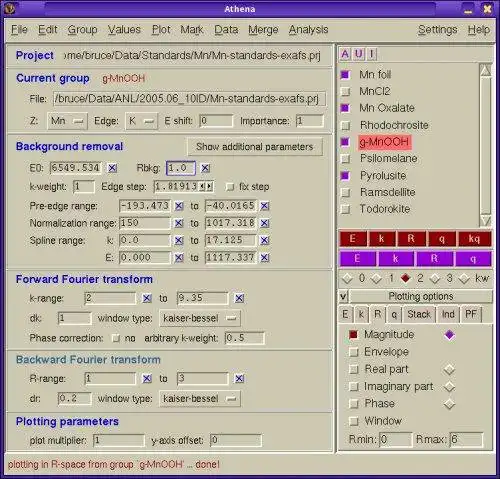Image resolution: width=500 pixels, height=479 pixels.
Task: Click purple E marked-groups plot button
Action: [x=357, y=259]
